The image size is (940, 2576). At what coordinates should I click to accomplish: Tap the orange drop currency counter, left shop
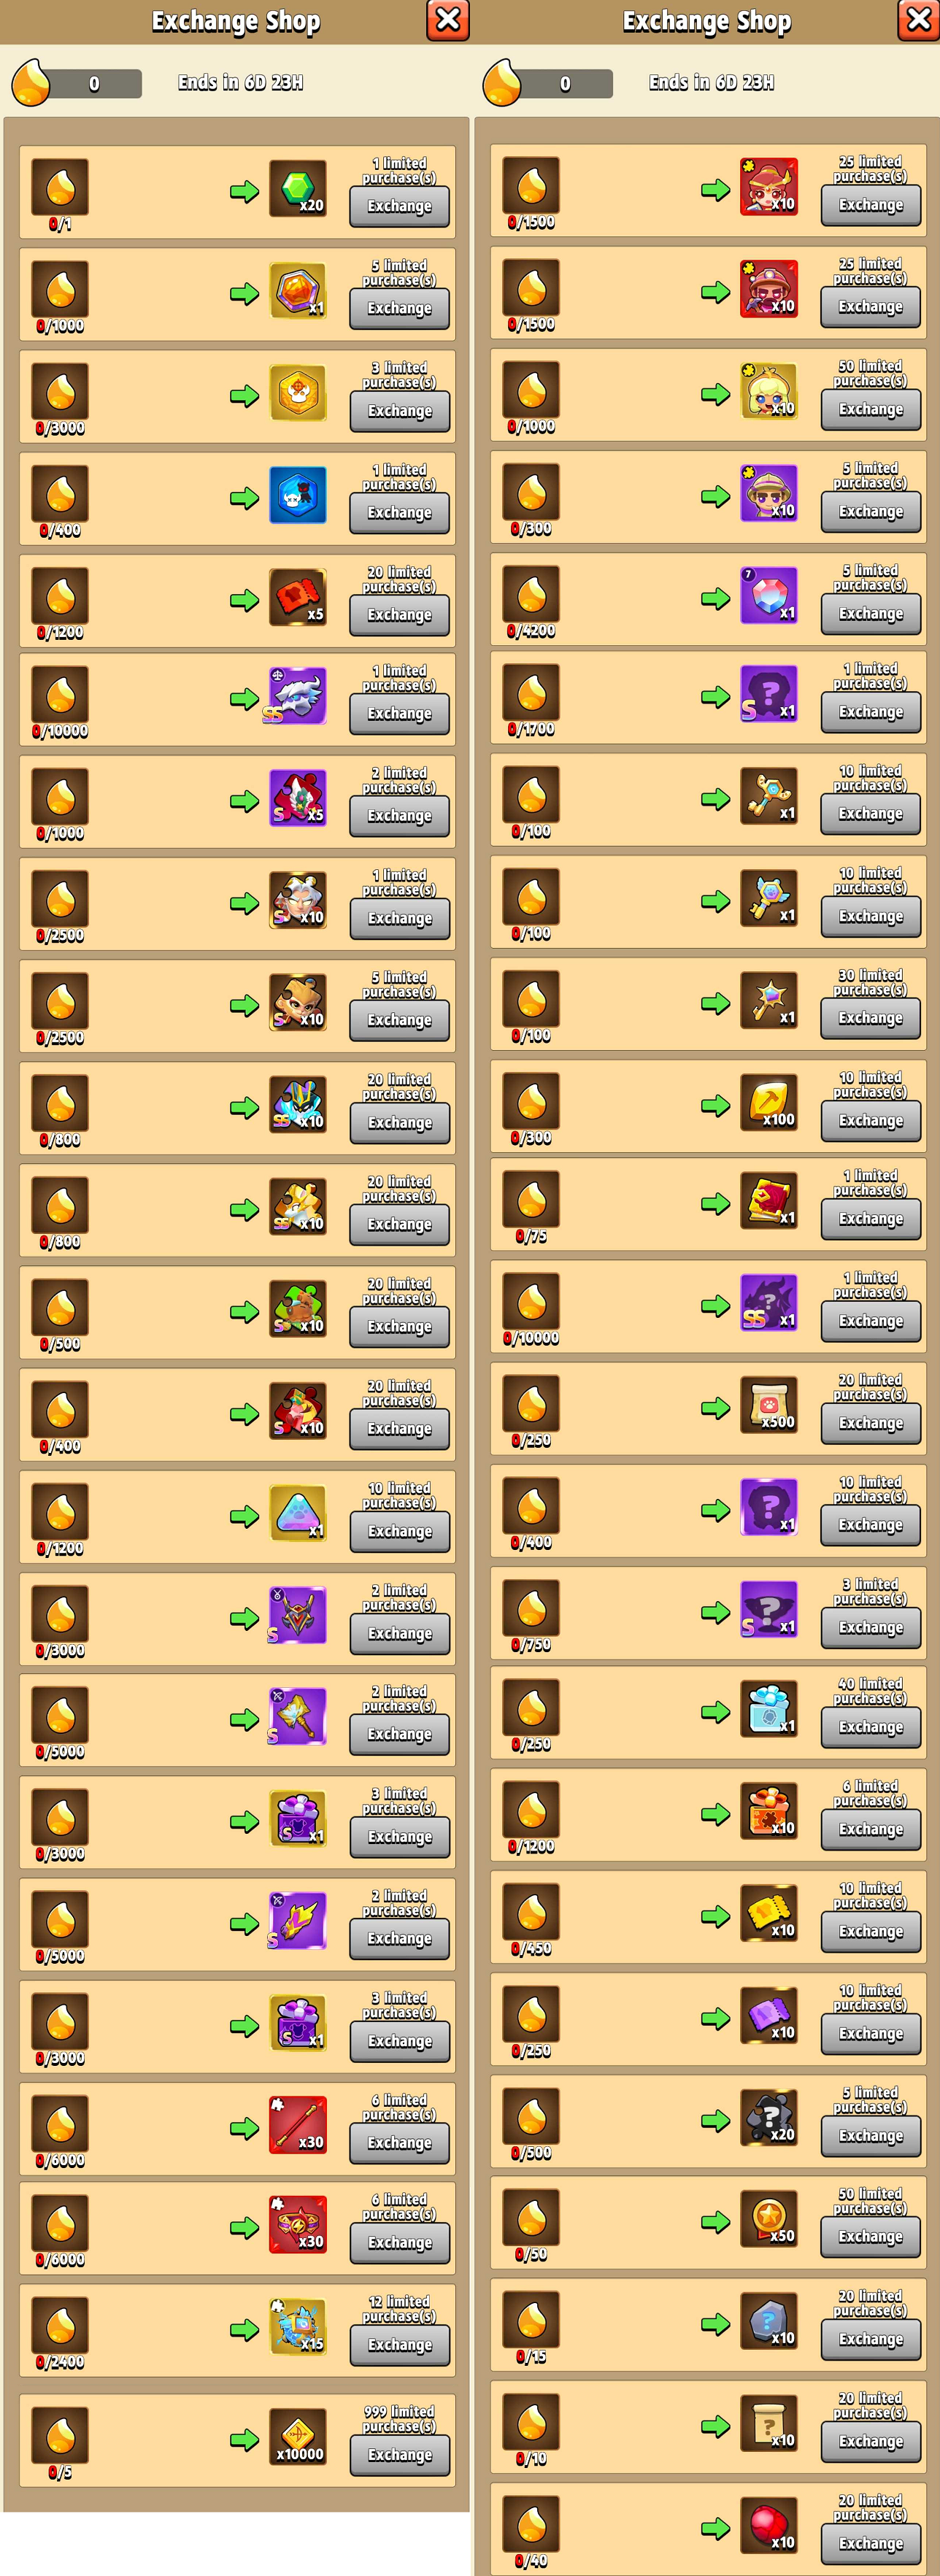tap(76, 83)
